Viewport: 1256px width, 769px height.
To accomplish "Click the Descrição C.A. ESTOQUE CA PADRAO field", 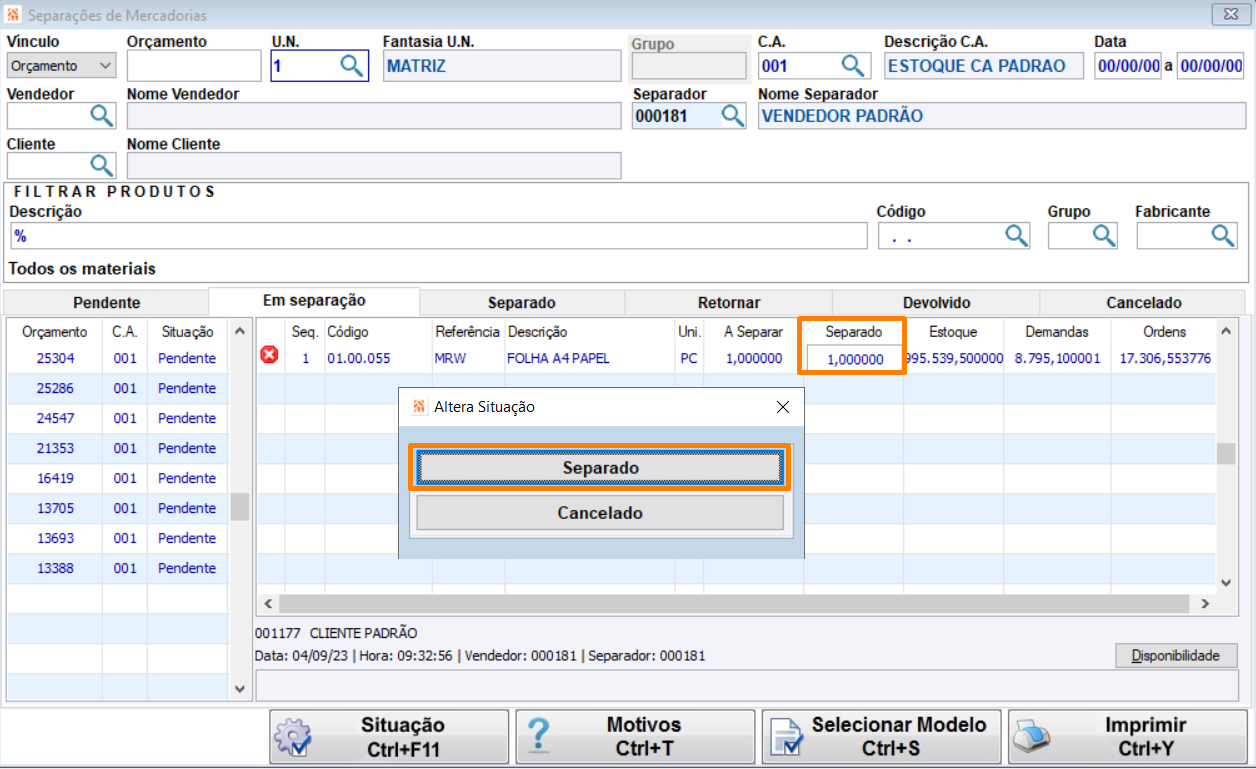I will pyautogui.click(x=984, y=66).
